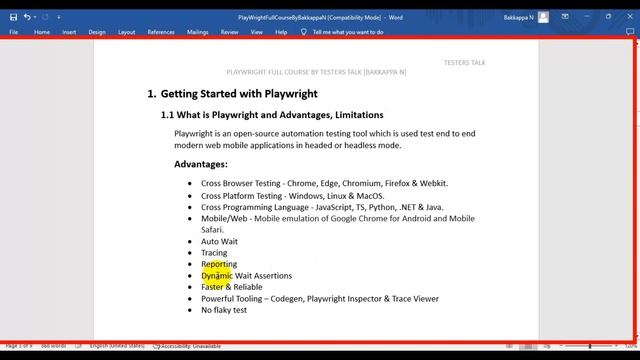Screen dimensions: 640x360
Task: Click the Redo/Repeat icon in Quick Access toolbar
Action: click(45, 17)
